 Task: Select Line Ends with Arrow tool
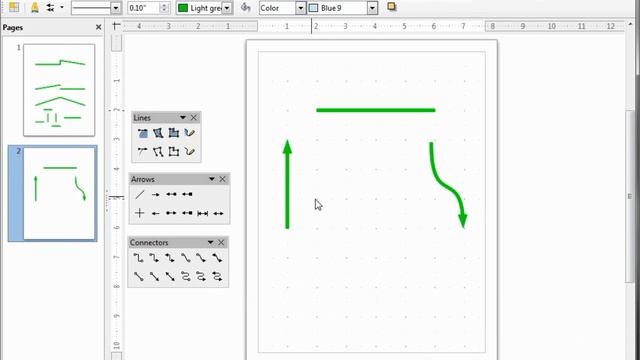pyautogui.click(x=156, y=194)
